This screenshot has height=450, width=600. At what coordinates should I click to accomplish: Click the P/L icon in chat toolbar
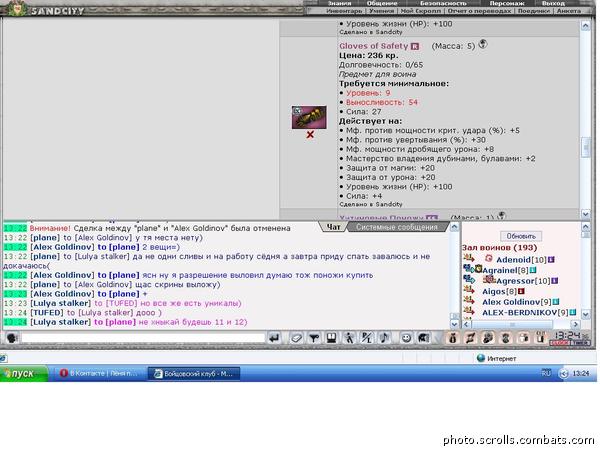tap(367, 338)
